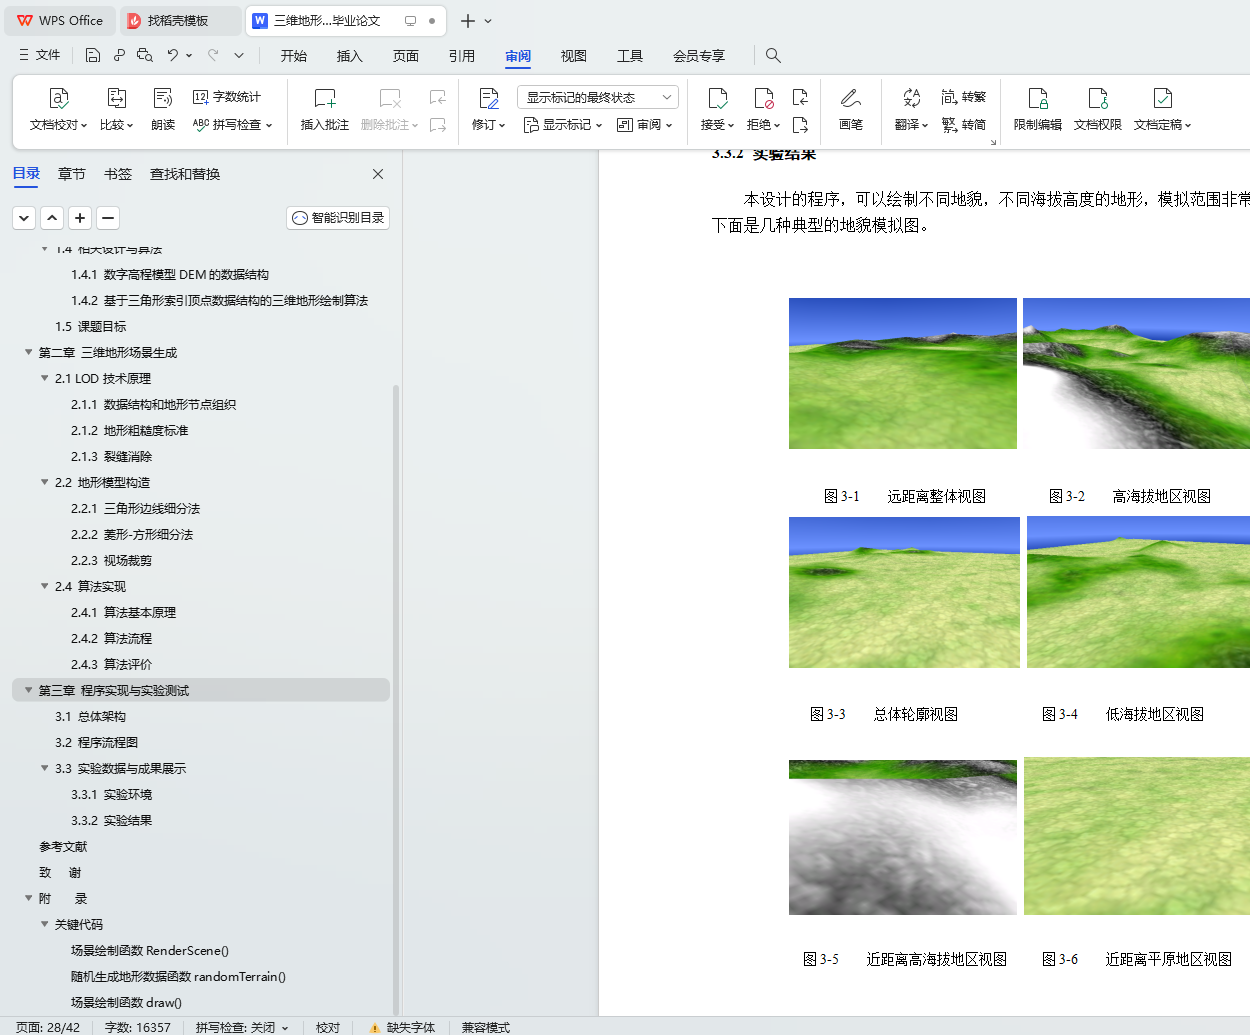The width and height of the screenshot is (1250, 1035).
Task: Click the 接受 accept changes icon
Action: [x=717, y=98]
